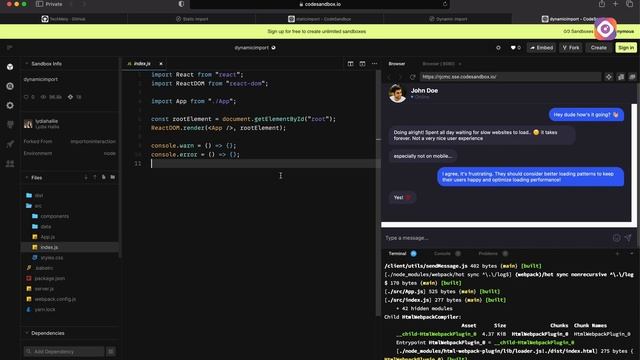The height and width of the screenshot is (360, 640).
Task: Fork this sandbox
Action: tap(571, 48)
